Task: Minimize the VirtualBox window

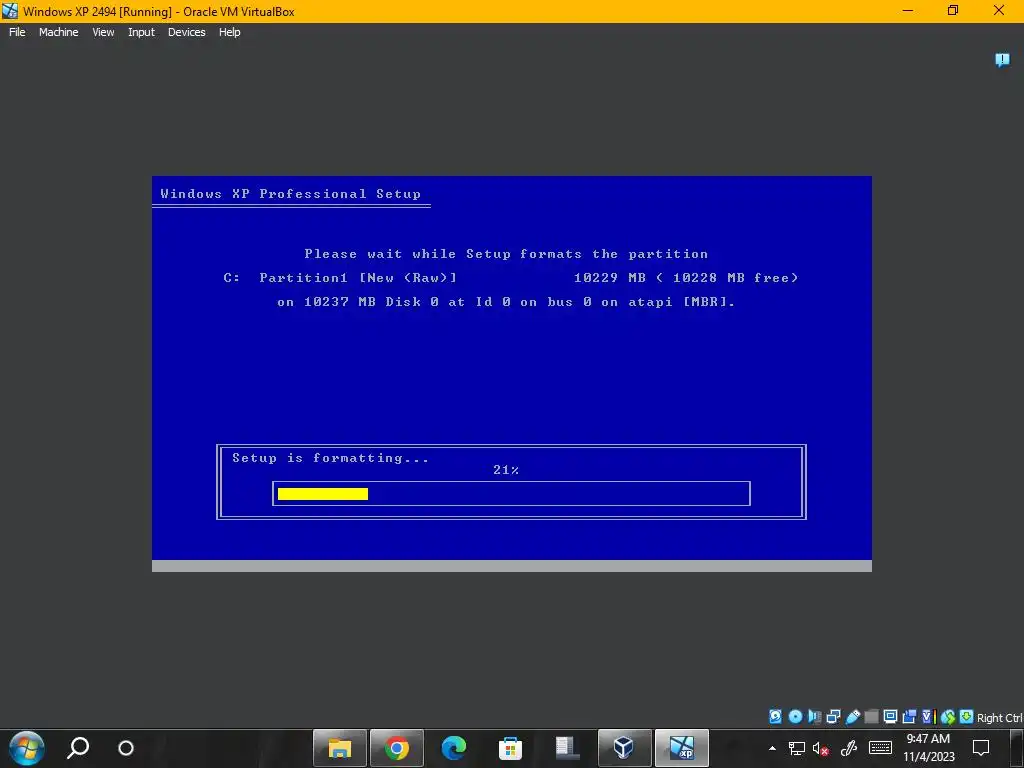Action: pos(908,10)
